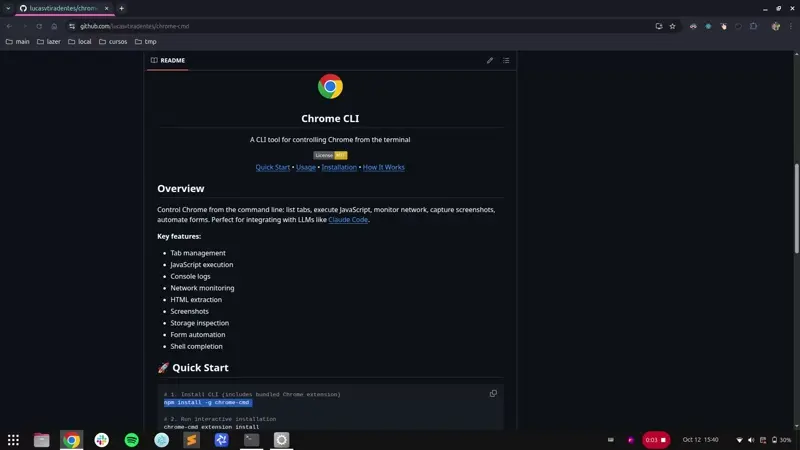Open the Claude Code link
This screenshot has height=450, width=800.
(x=348, y=219)
